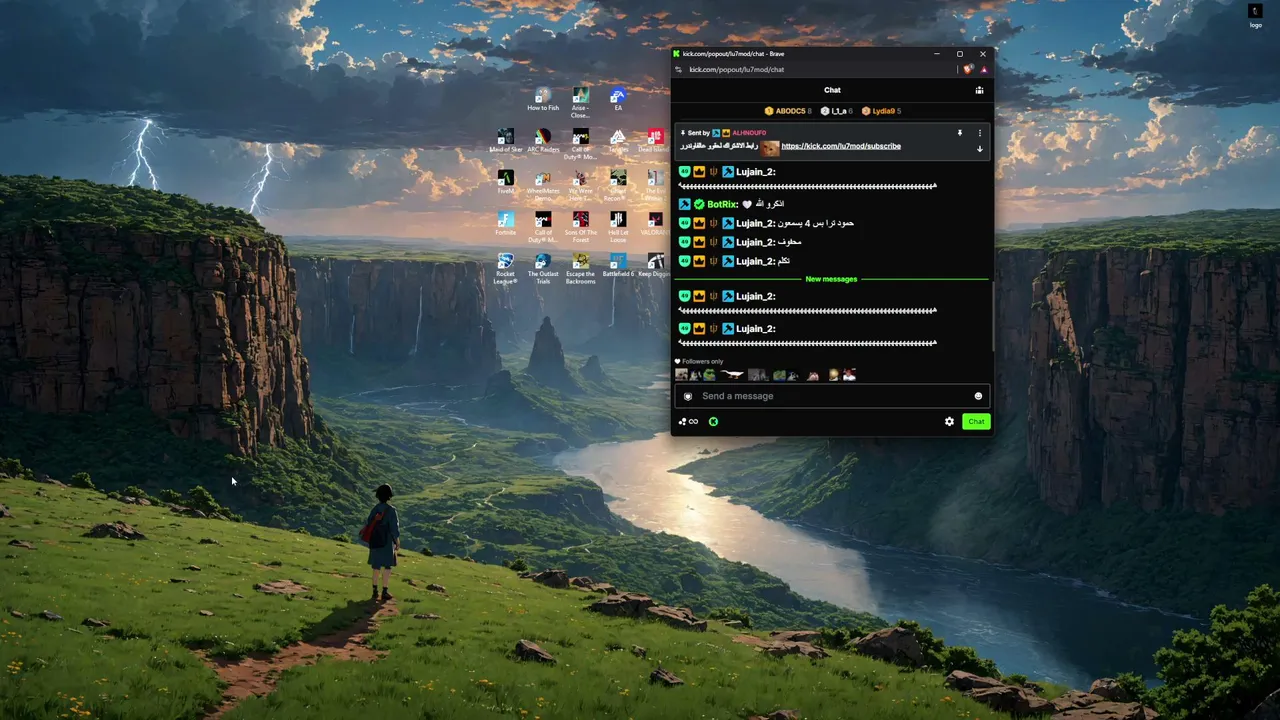The width and height of the screenshot is (1280, 720).
Task: Open pinned message three-dot options menu
Action: click(979, 133)
